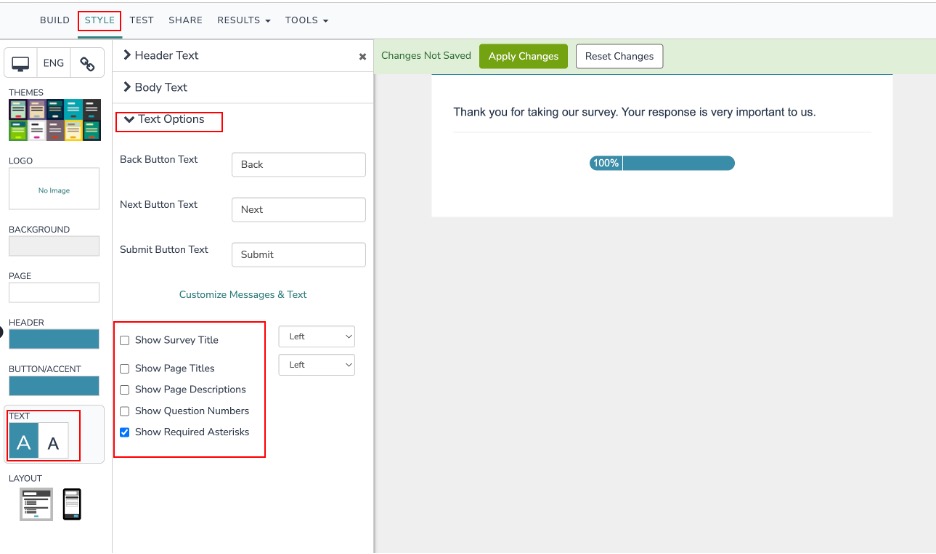Enable Show Page Titles checkbox
The height and width of the screenshot is (554, 936).
click(x=125, y=369)
